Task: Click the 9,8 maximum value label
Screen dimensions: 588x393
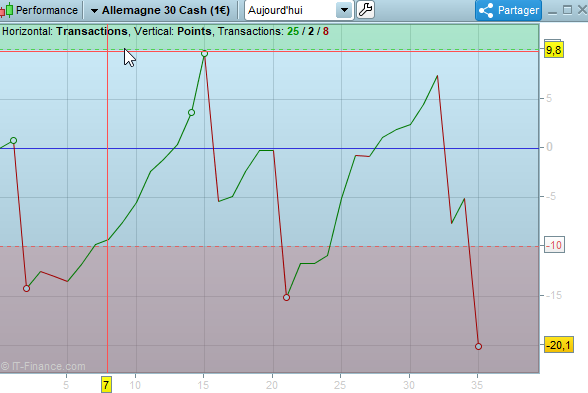Action: click(x=554, y=50)
